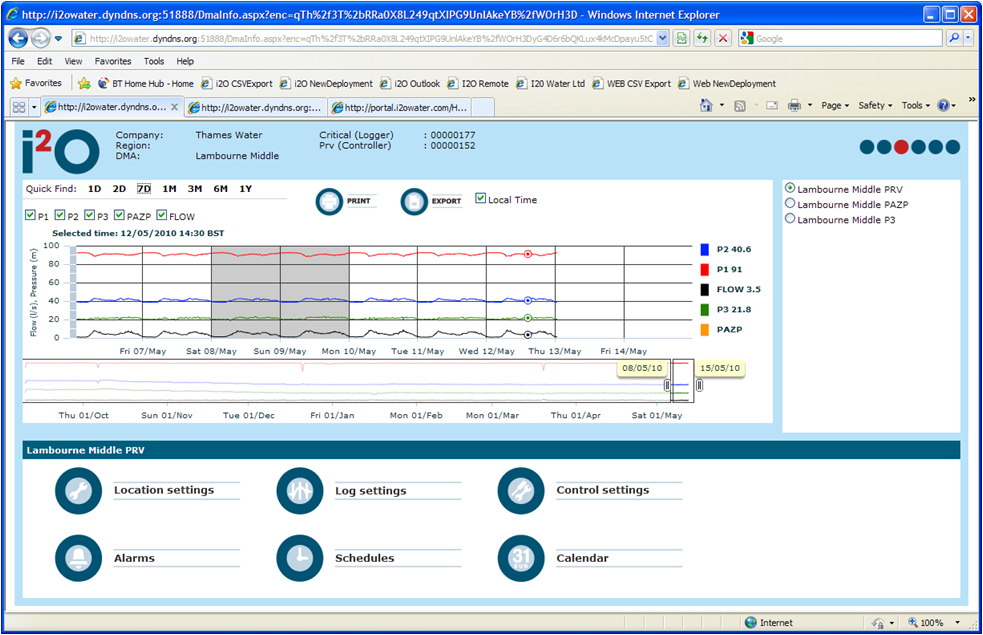Open Control settings icon
Screen dimensions: 983x635
tap(518, 490)
